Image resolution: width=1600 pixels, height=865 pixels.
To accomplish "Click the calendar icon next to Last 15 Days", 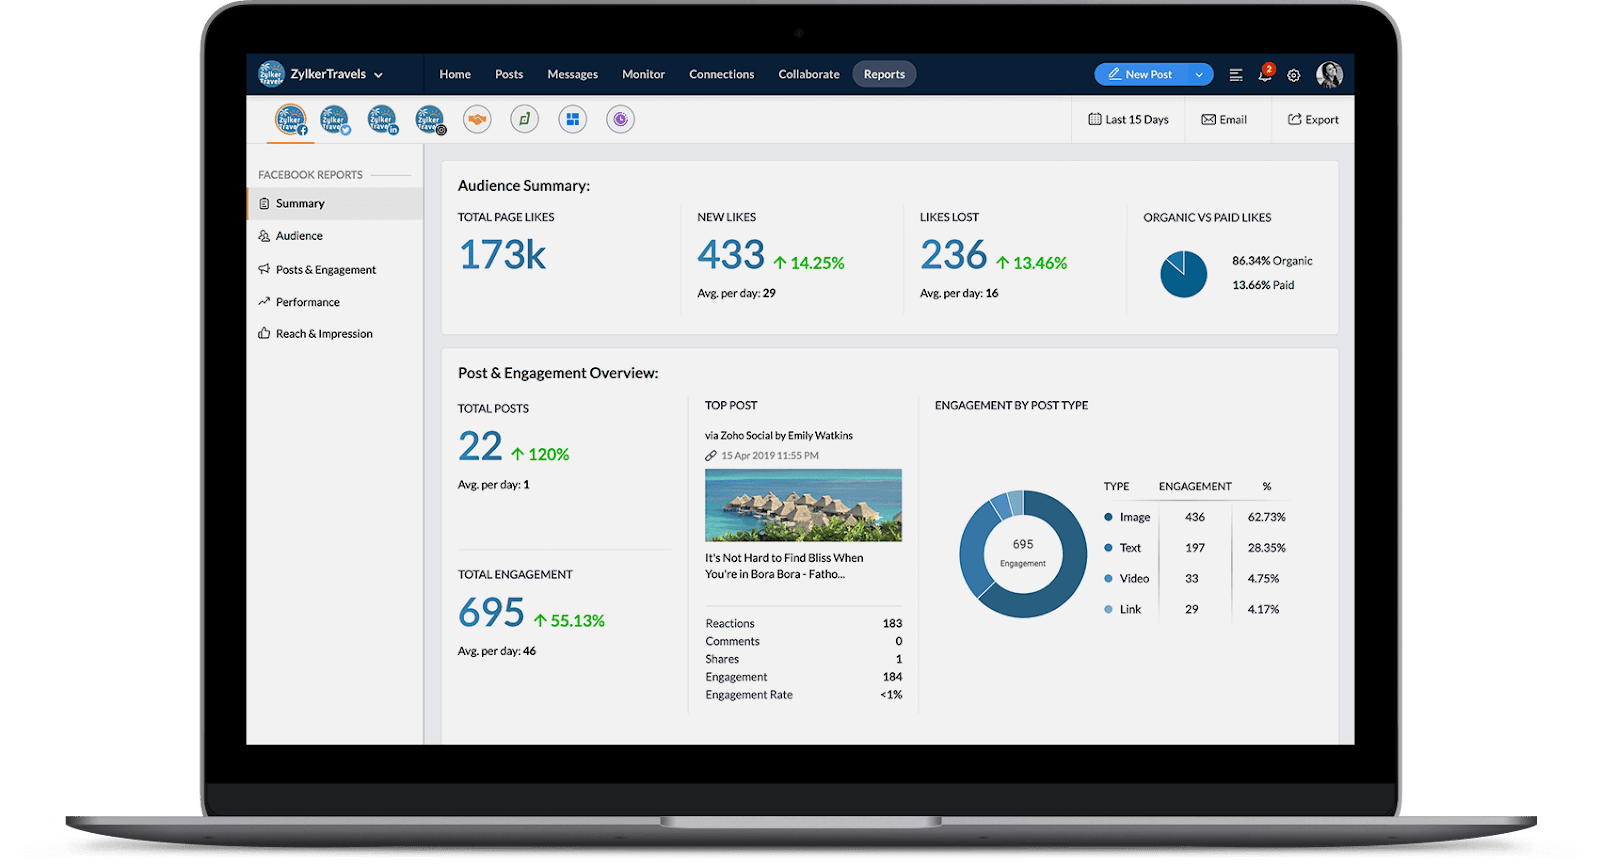I will pyautogui.click(x=1094, y=119).
